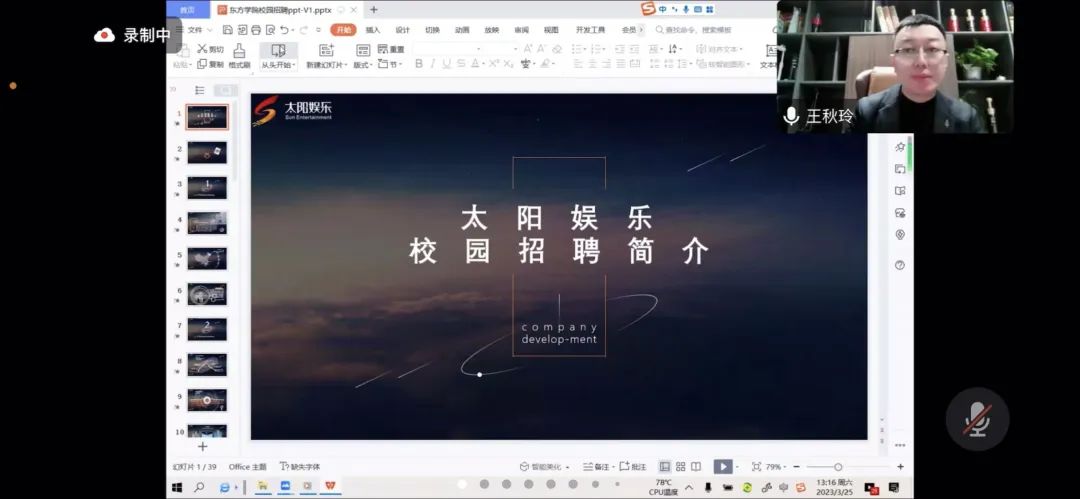The width and height of the screenshot is (1080, 499).
Task: Click the Reset (重置) slide icon
Action: (x=383, y=49)
